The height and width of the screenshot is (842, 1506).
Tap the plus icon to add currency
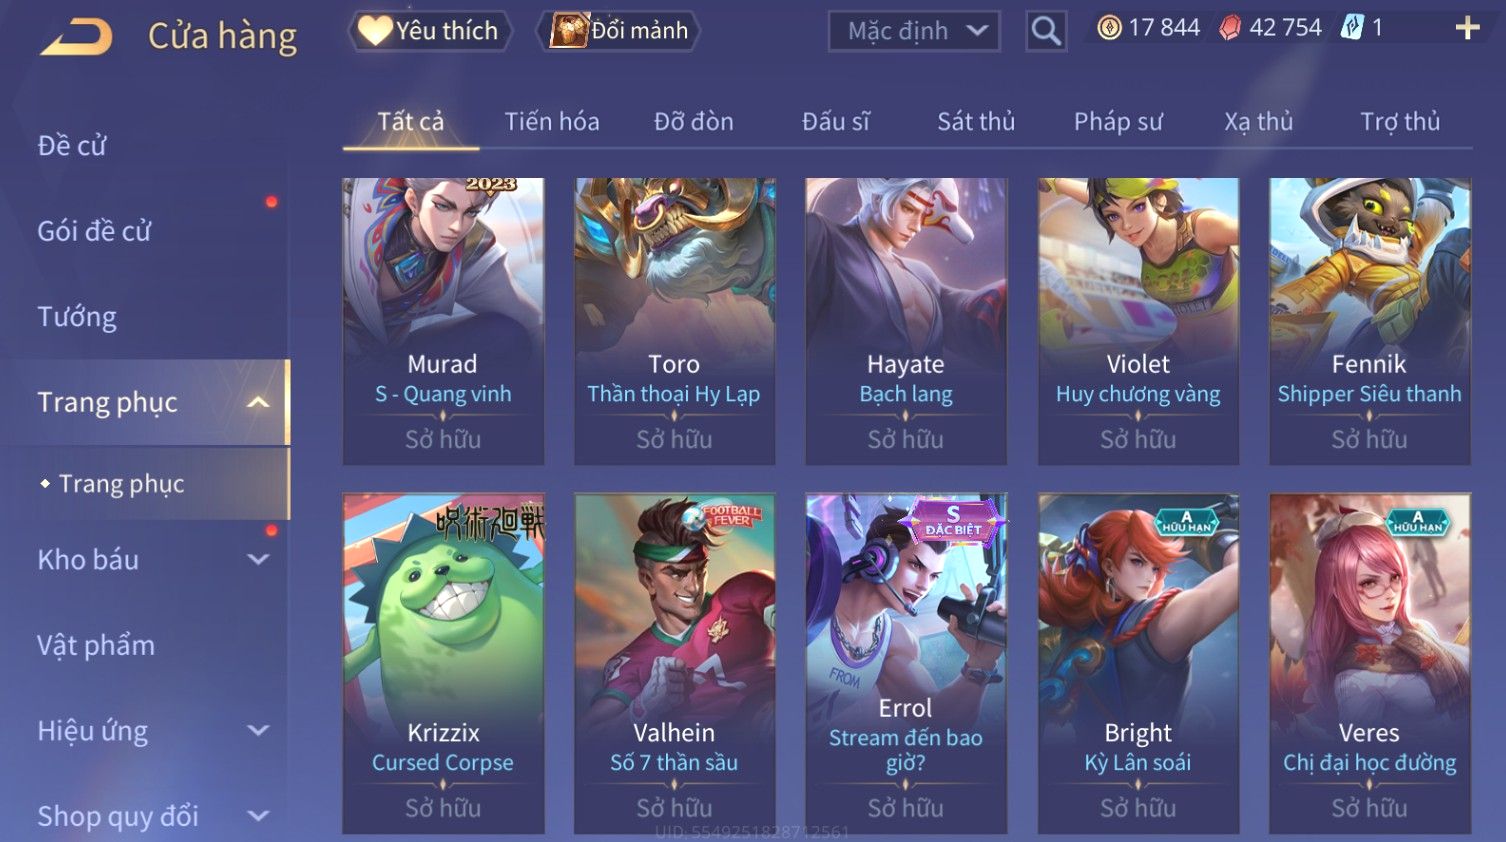pyautogui.click(x=1467, y=28)
